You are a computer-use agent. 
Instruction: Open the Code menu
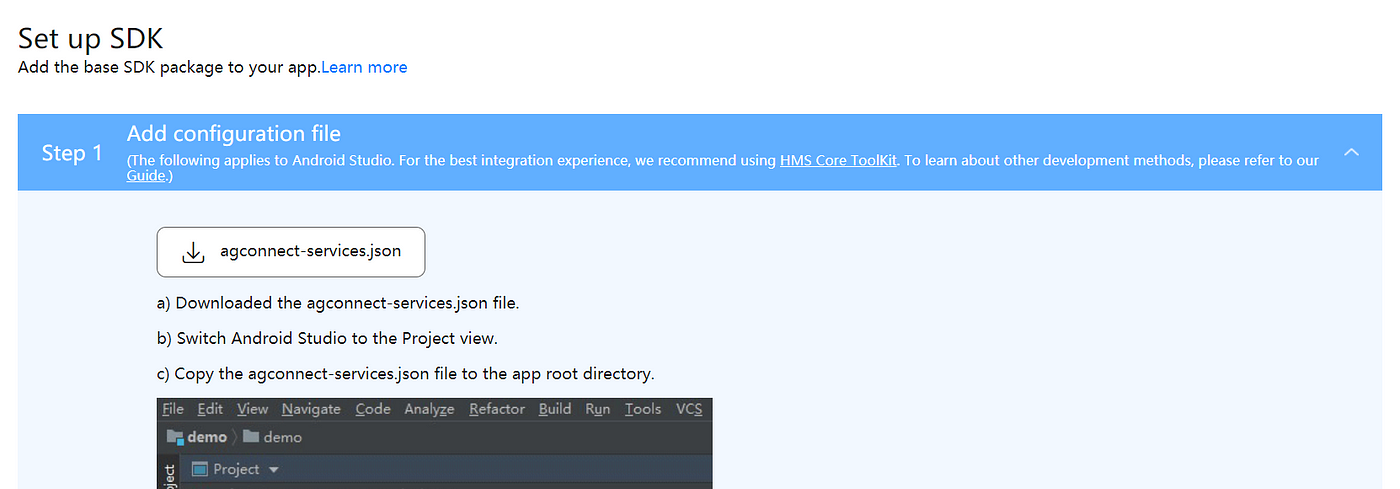pyautogui.click(x=373, y=409)
